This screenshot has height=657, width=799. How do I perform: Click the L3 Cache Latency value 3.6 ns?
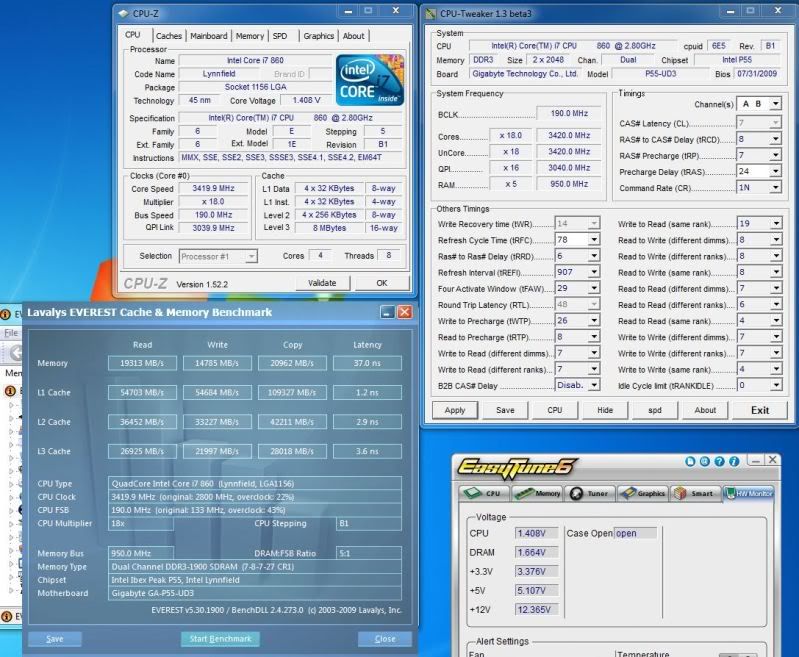pyautogui.click(x=367, y=451)
